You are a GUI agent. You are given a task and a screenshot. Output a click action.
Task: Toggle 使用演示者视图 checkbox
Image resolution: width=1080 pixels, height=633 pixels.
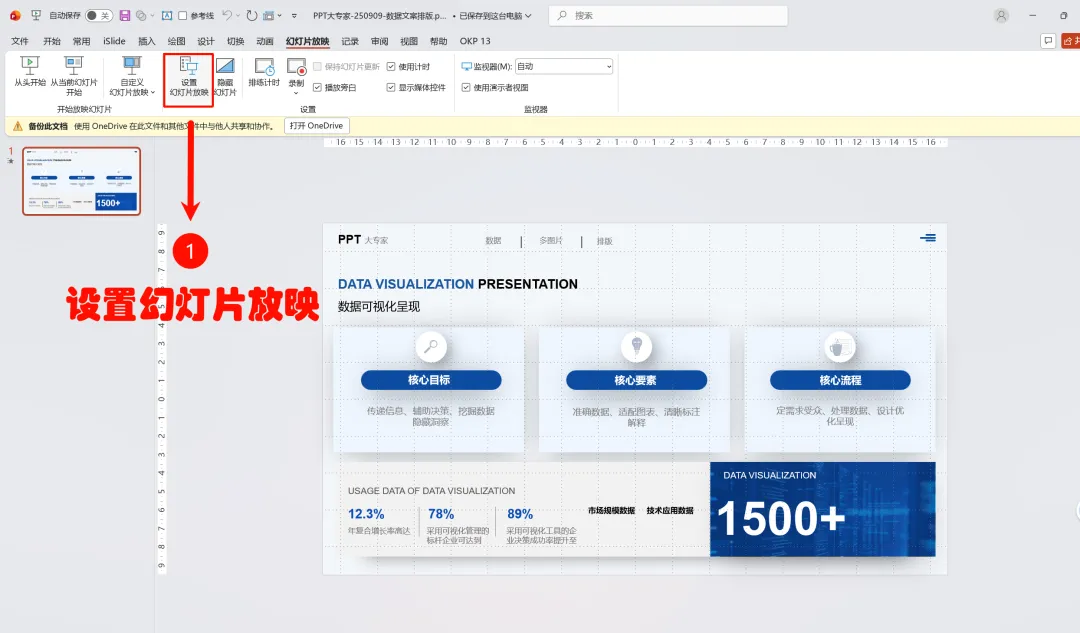click(466, 87)
